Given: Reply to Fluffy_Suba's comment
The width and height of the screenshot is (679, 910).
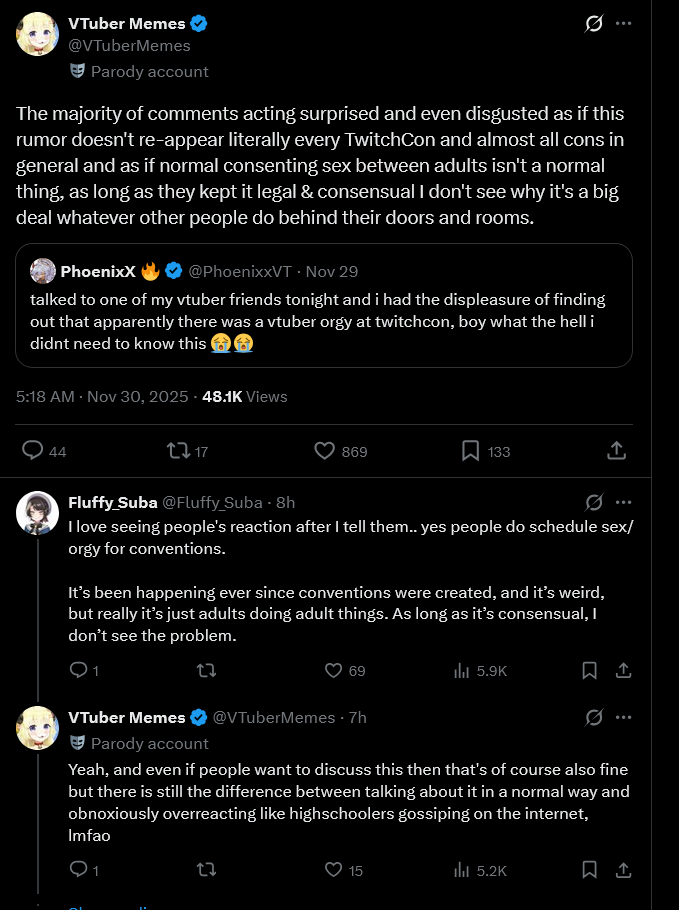Looking at the screenshot, I should click(78, 670).
